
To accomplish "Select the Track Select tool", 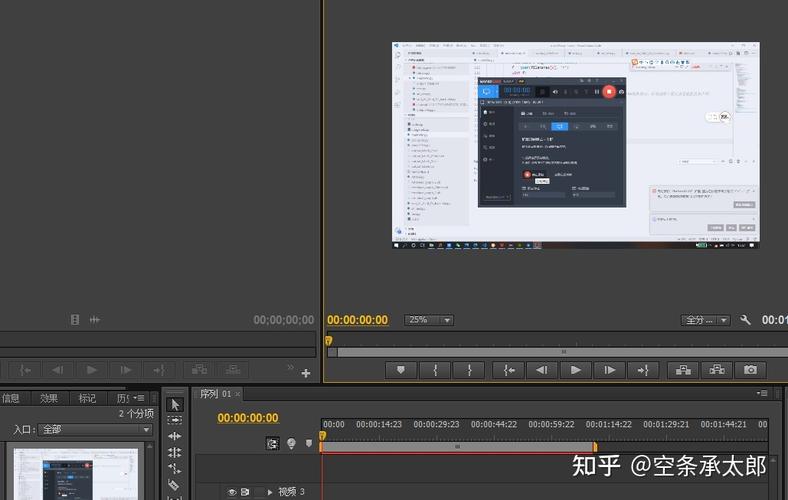I will click(174, 420).
